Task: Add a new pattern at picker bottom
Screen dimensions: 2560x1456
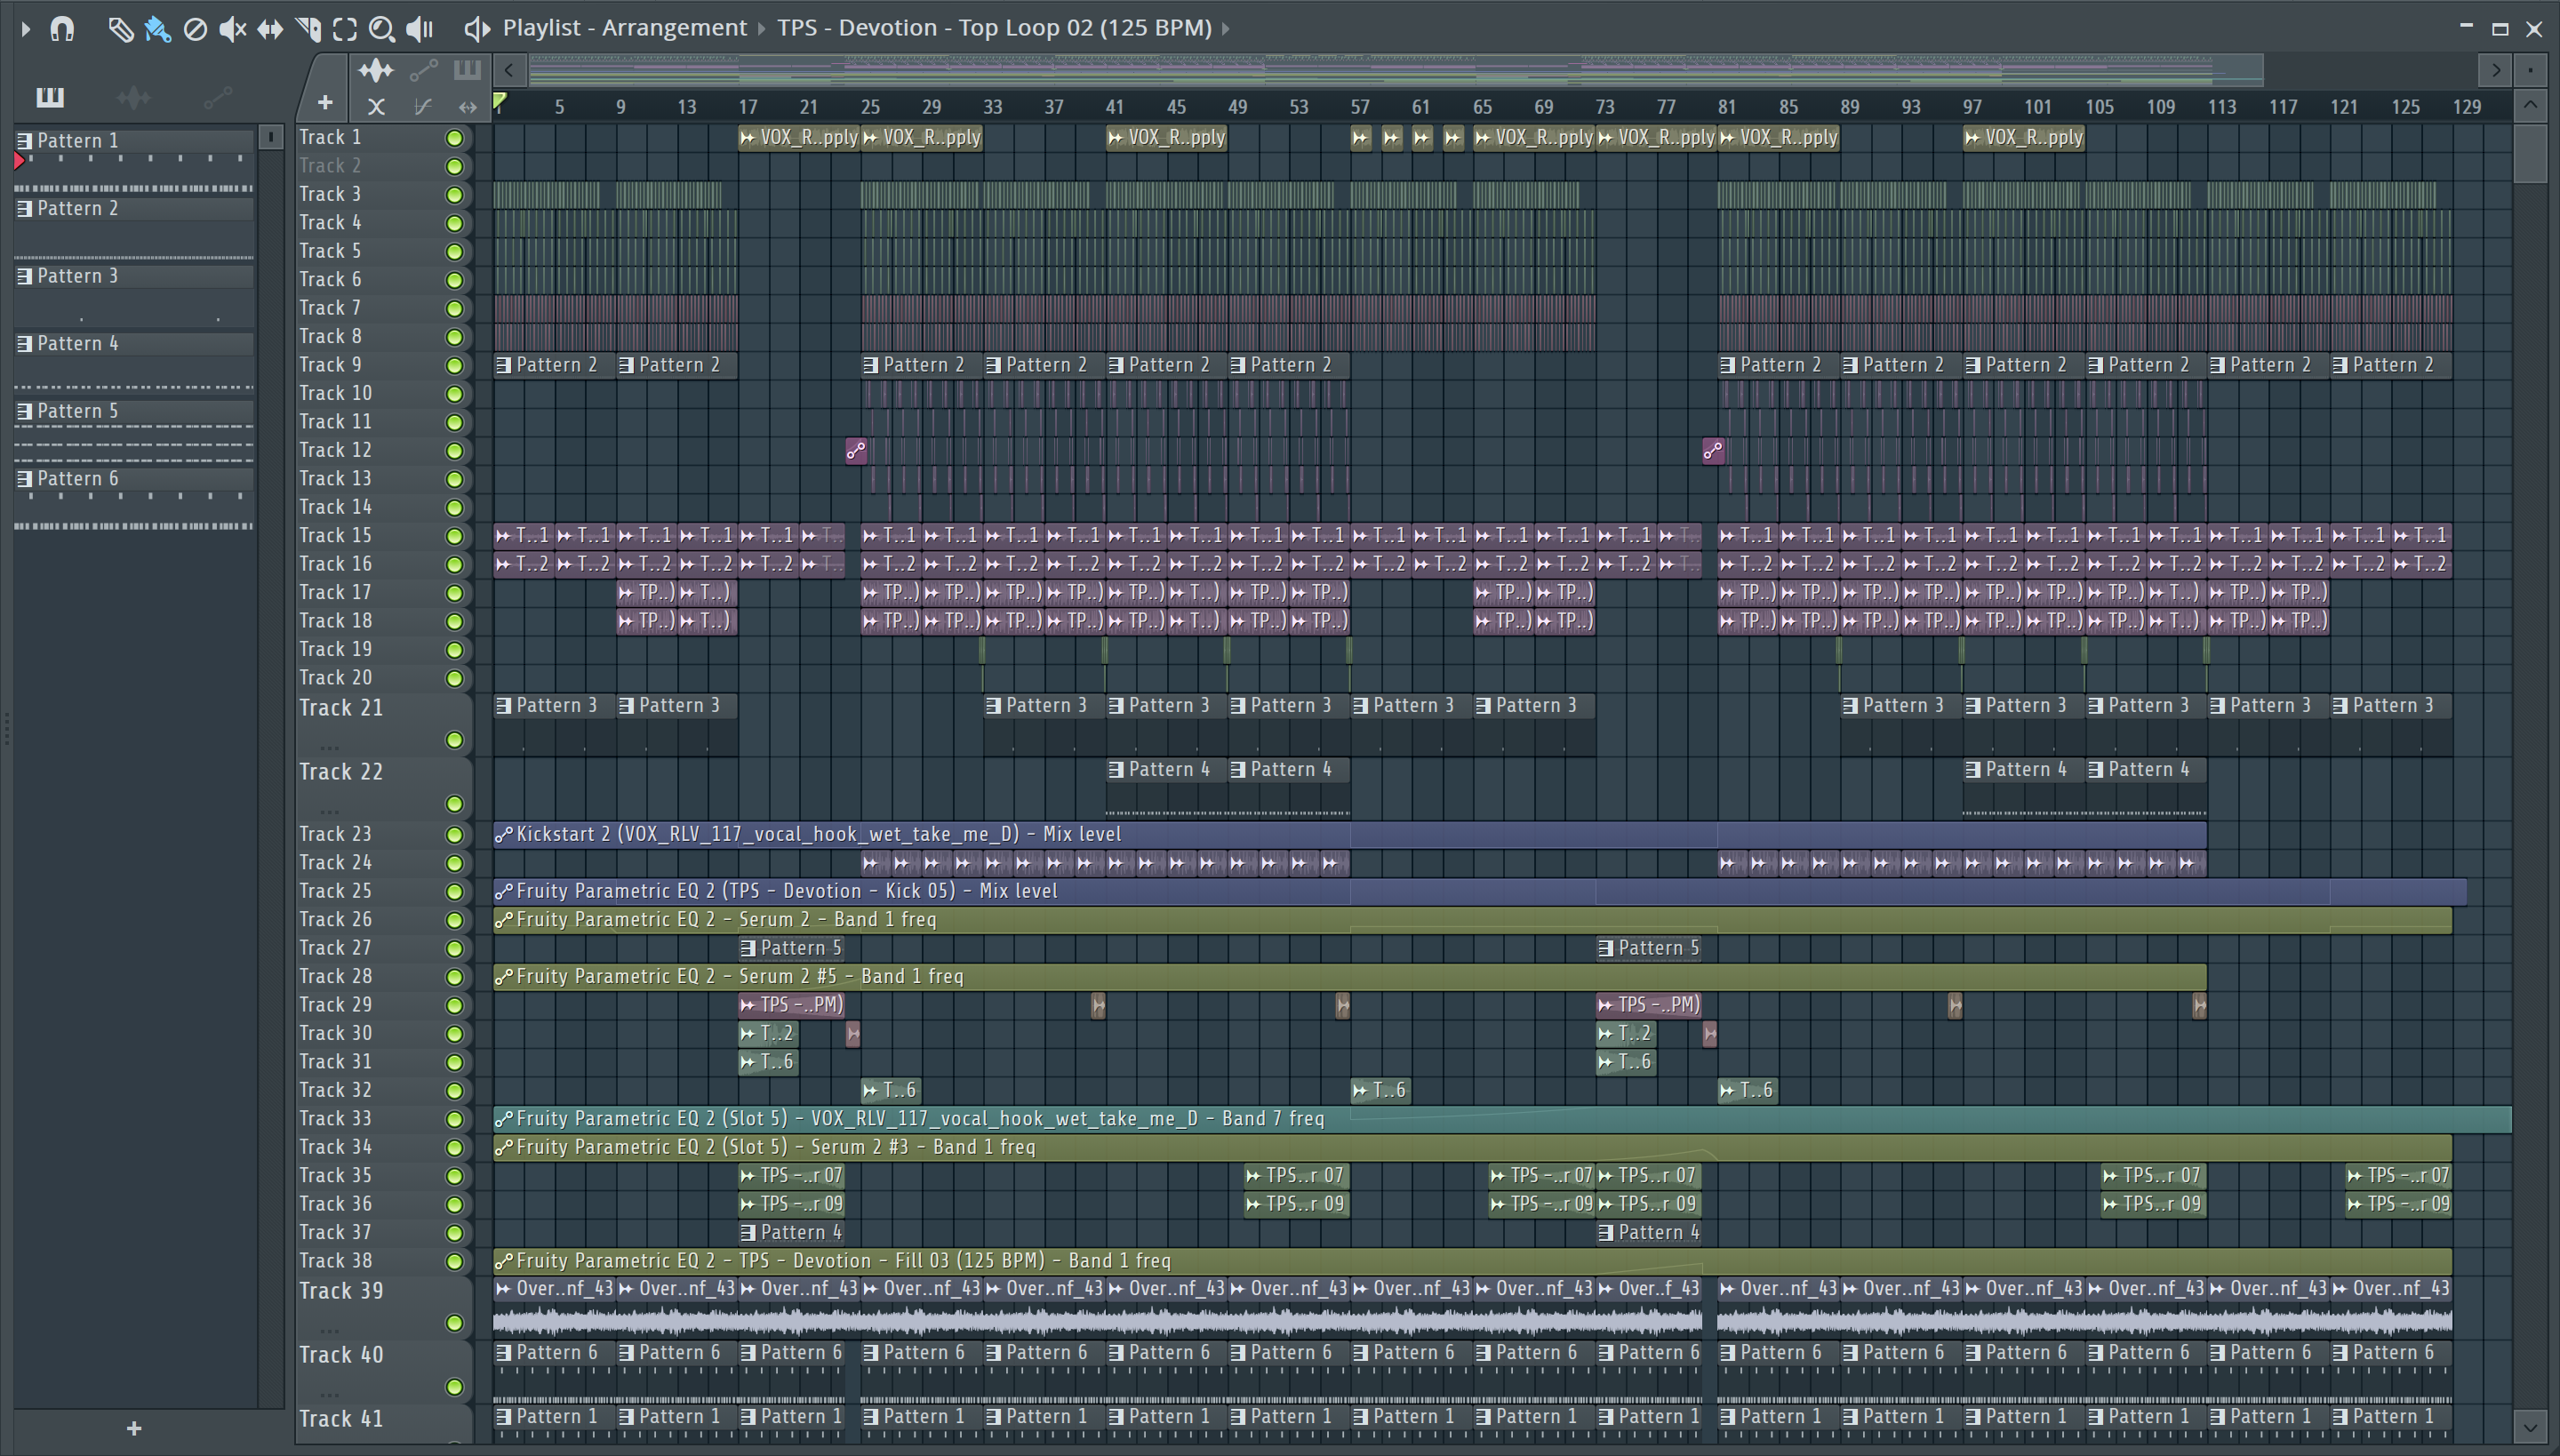Action: 134,1429
